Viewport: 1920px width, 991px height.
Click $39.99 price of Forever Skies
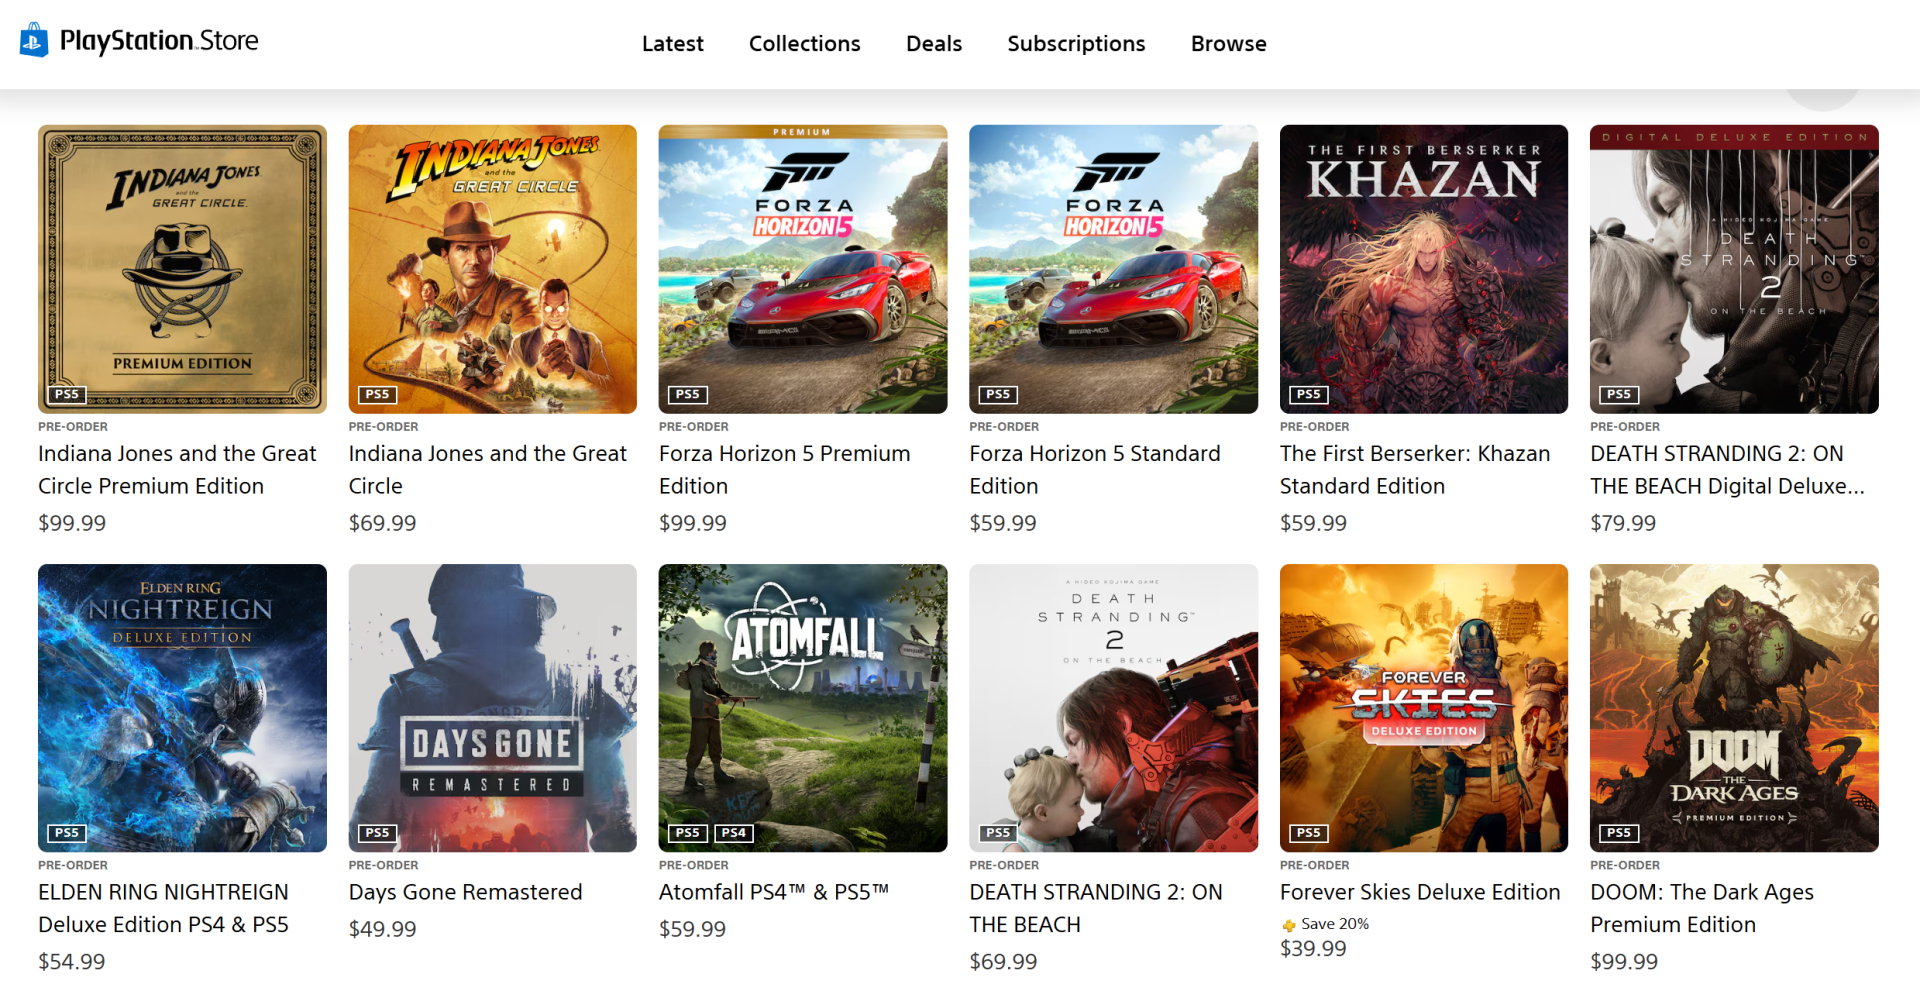tap(1313, 949)
